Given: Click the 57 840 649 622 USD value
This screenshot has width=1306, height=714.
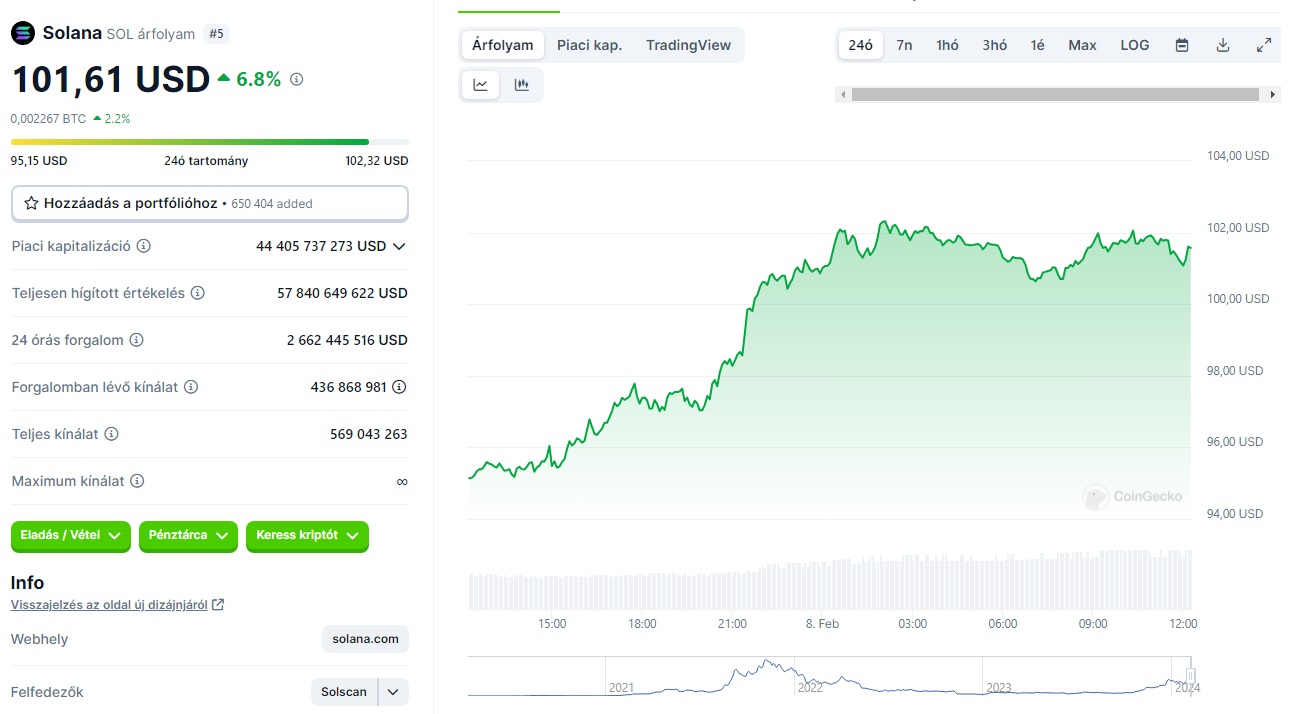Looking at the screenshot, I should [342, 293].
